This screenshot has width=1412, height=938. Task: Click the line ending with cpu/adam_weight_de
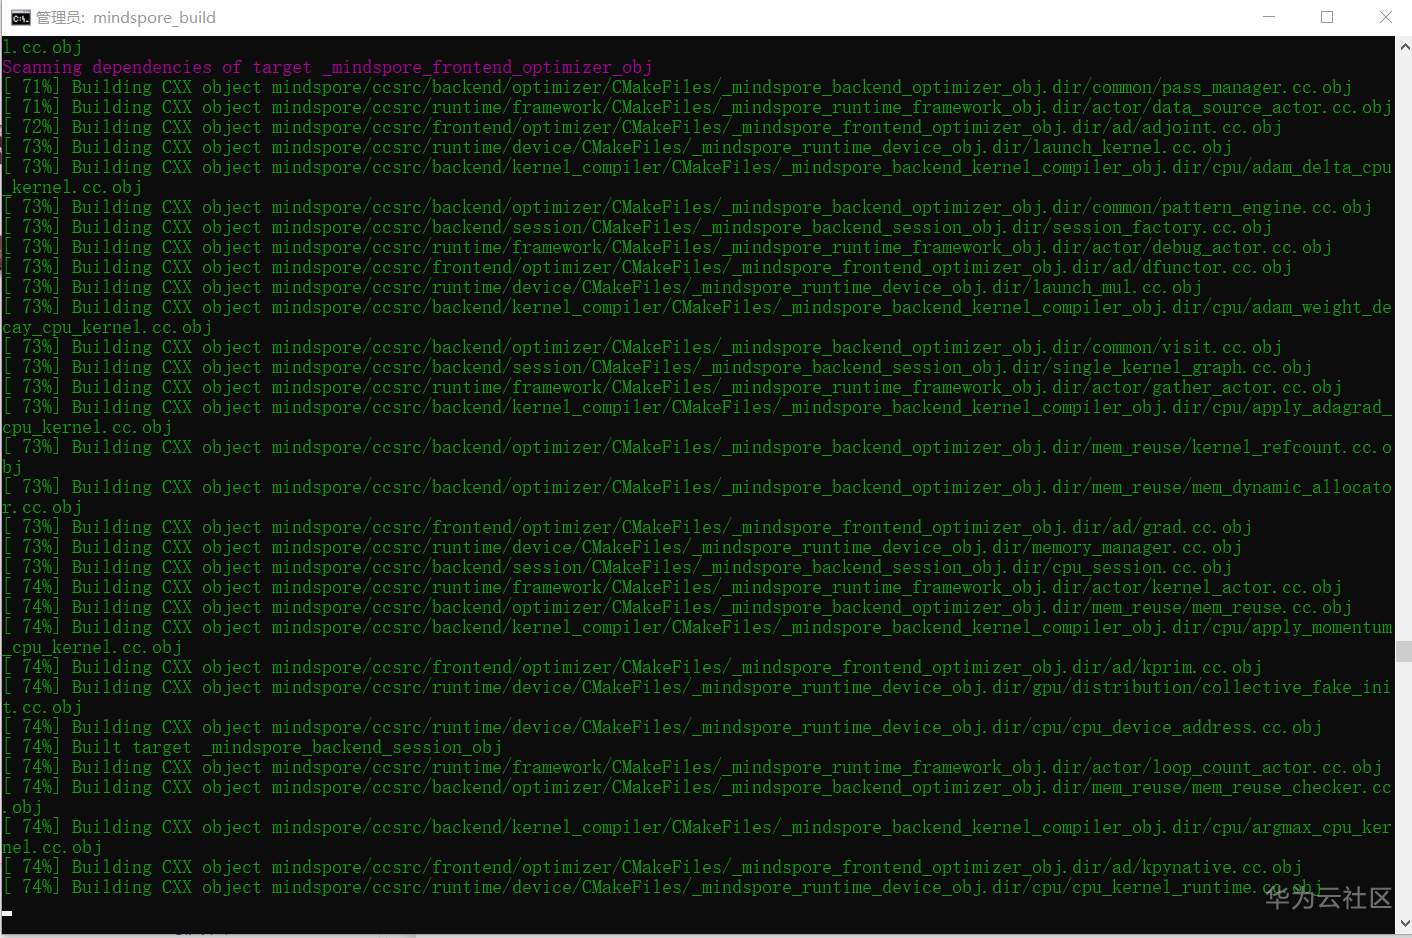(x=697, y=307)
